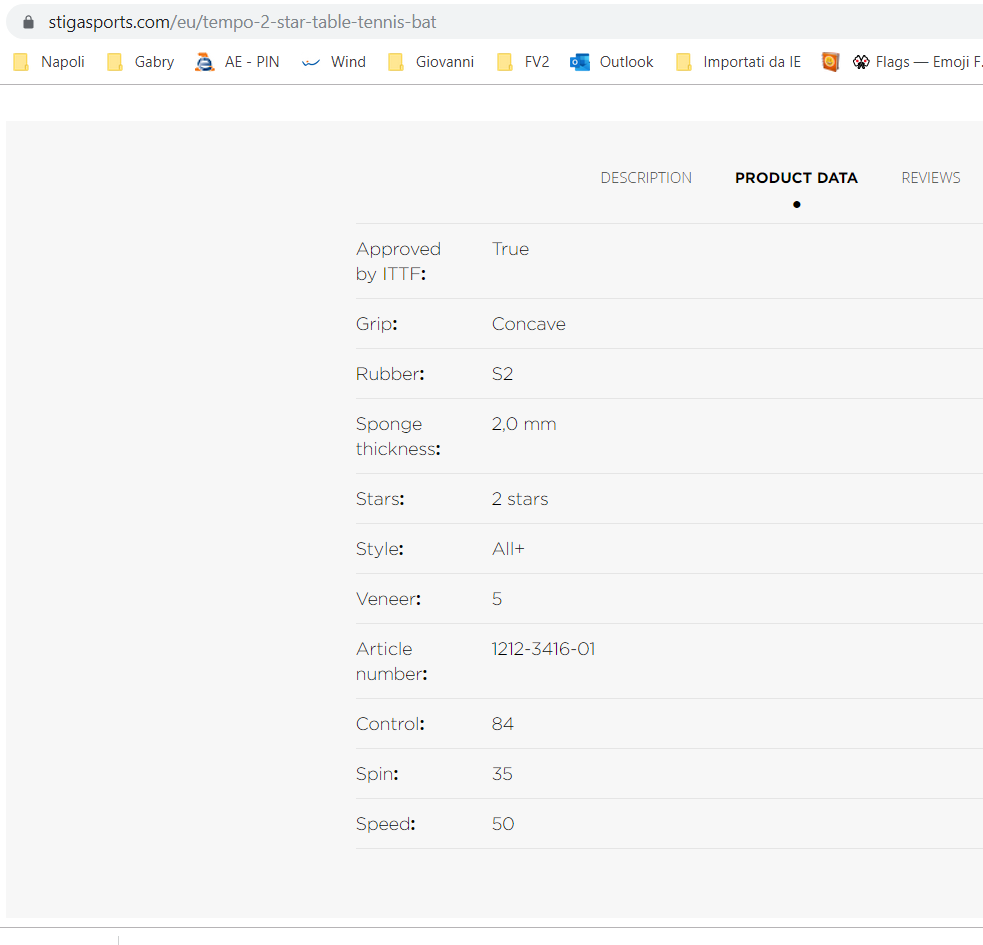983x945 pixels.
Task: Open the Giovanni bookmarks folder
Action: click(x=431, y=62)
